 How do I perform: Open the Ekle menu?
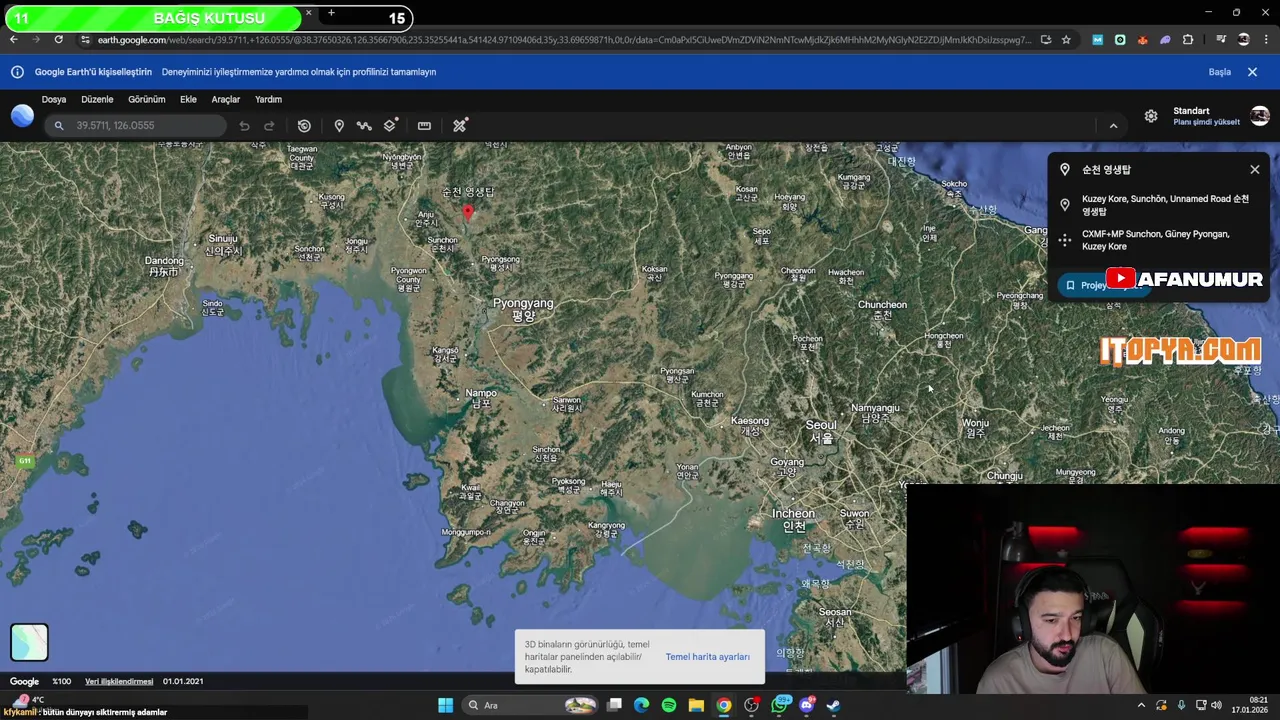point(188,99)
